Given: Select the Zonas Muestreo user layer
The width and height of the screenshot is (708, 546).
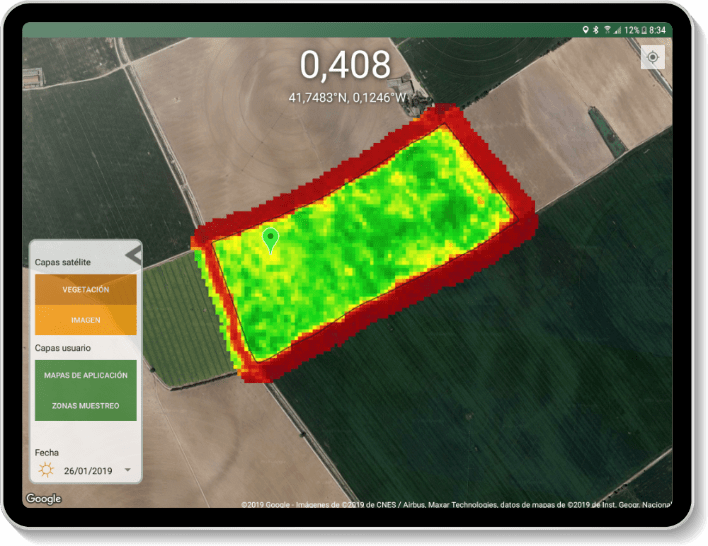Looking at the screenshot, I should coord(85,405).
